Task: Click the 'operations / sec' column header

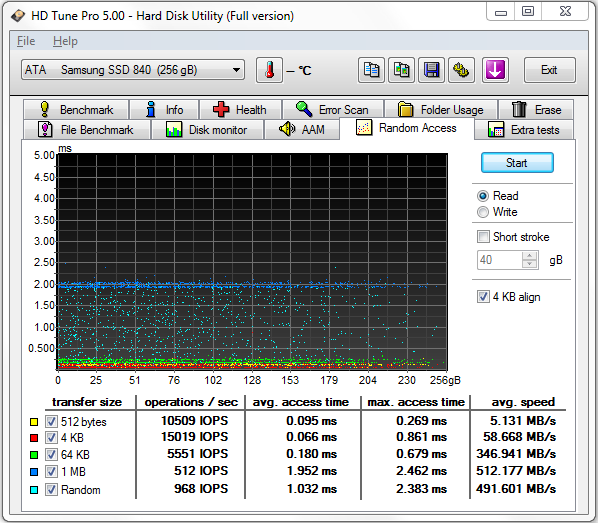Action: [191, 402]
